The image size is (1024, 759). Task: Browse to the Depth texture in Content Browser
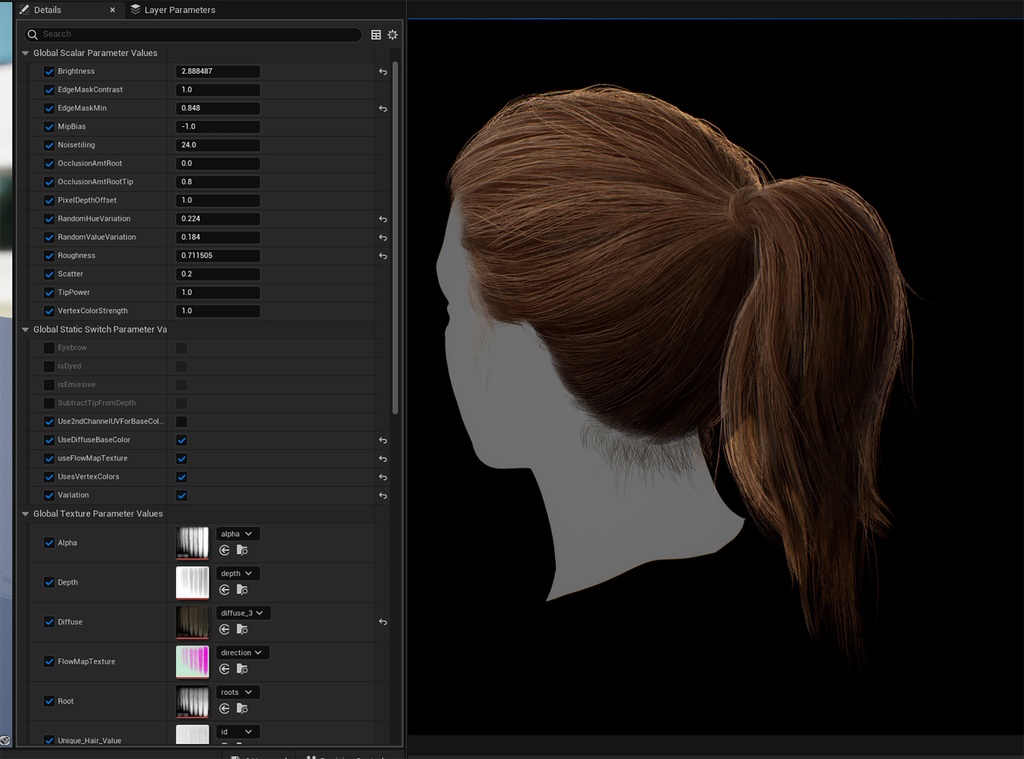click(241, 588)
